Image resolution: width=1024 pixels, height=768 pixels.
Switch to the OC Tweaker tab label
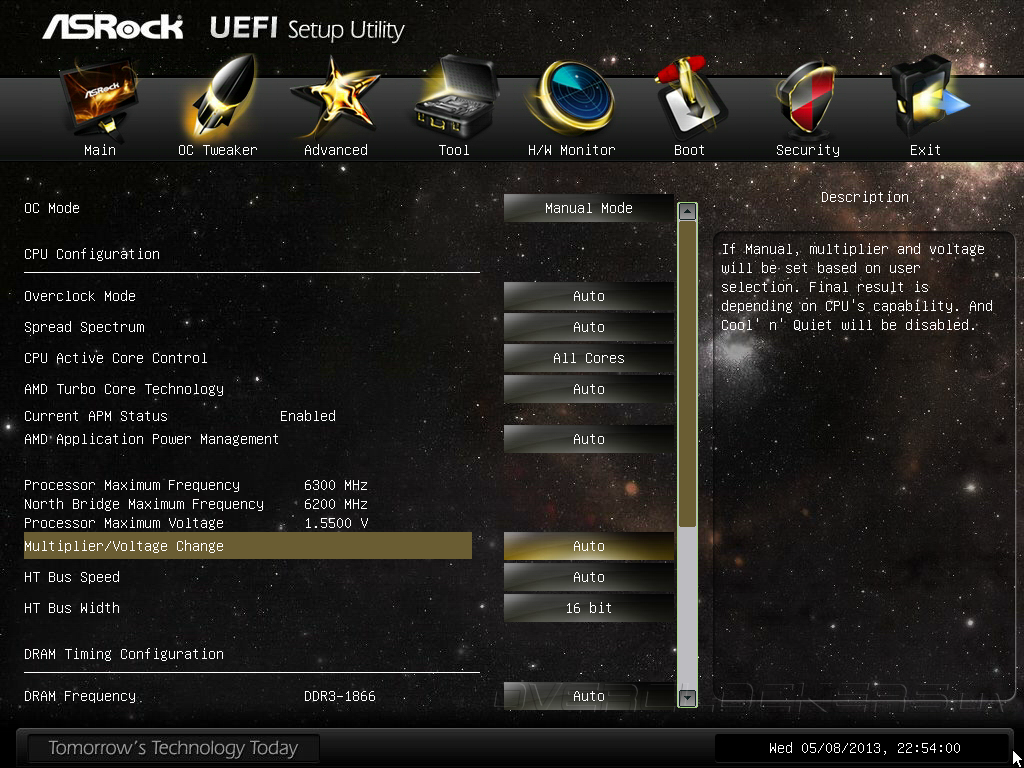pyautogui.click(x=217, y=150)
